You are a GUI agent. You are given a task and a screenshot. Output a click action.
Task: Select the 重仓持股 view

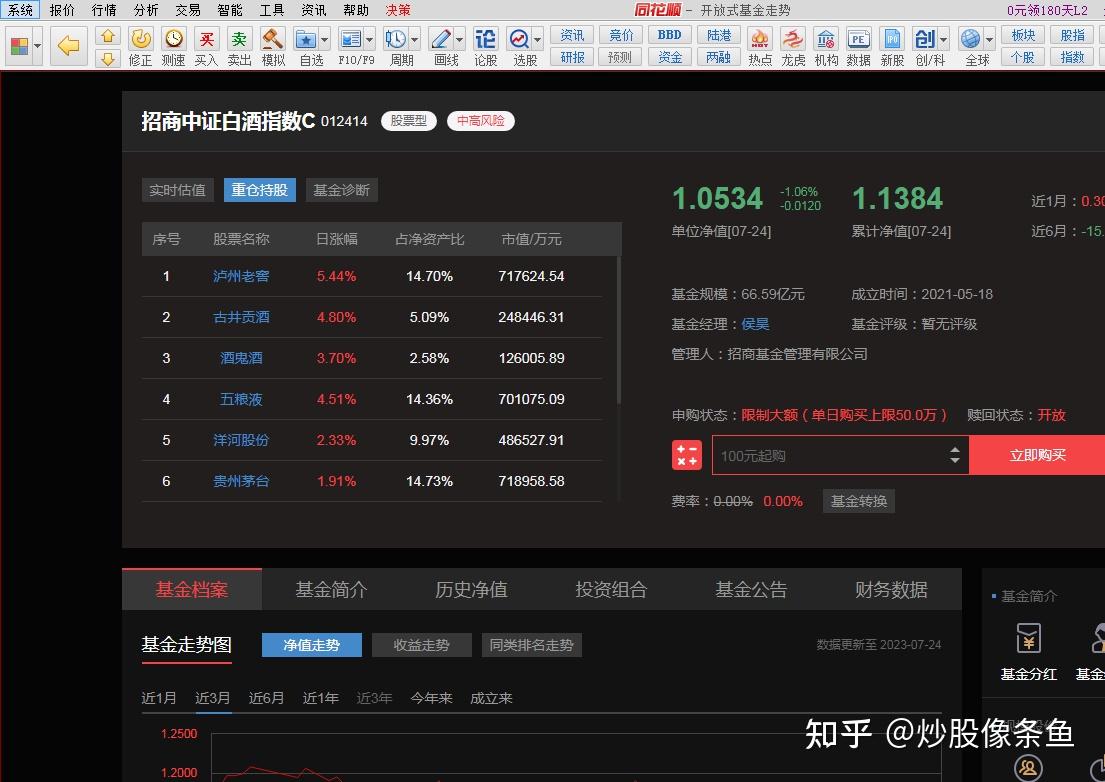(x=259, y=190)
